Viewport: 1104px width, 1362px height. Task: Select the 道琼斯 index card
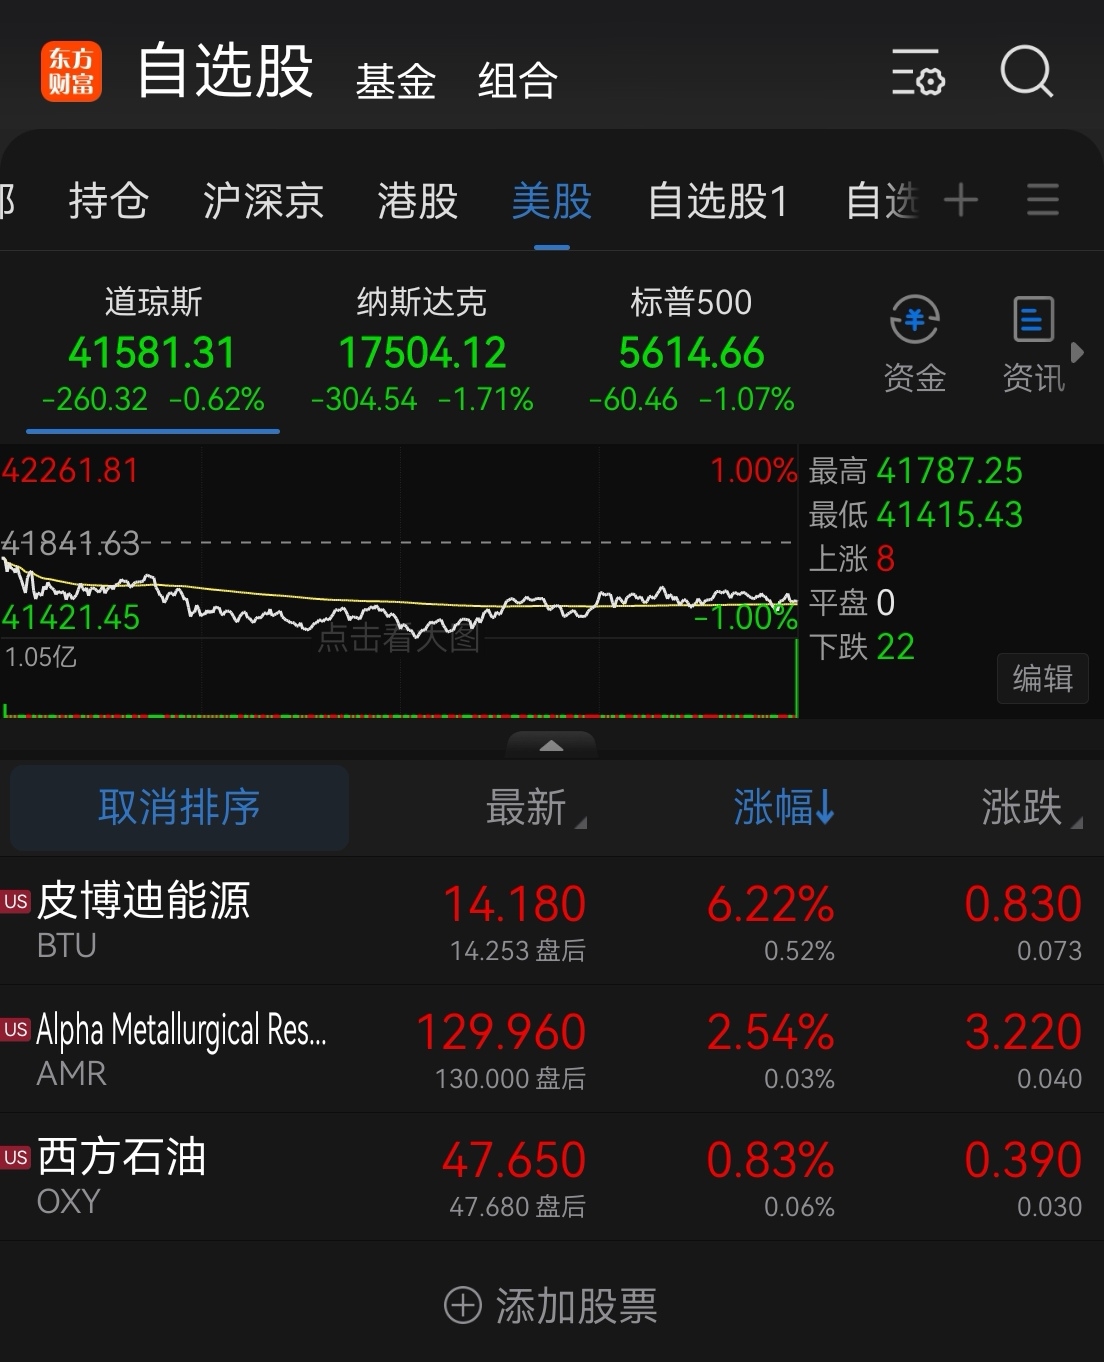(x=153, y=351)
